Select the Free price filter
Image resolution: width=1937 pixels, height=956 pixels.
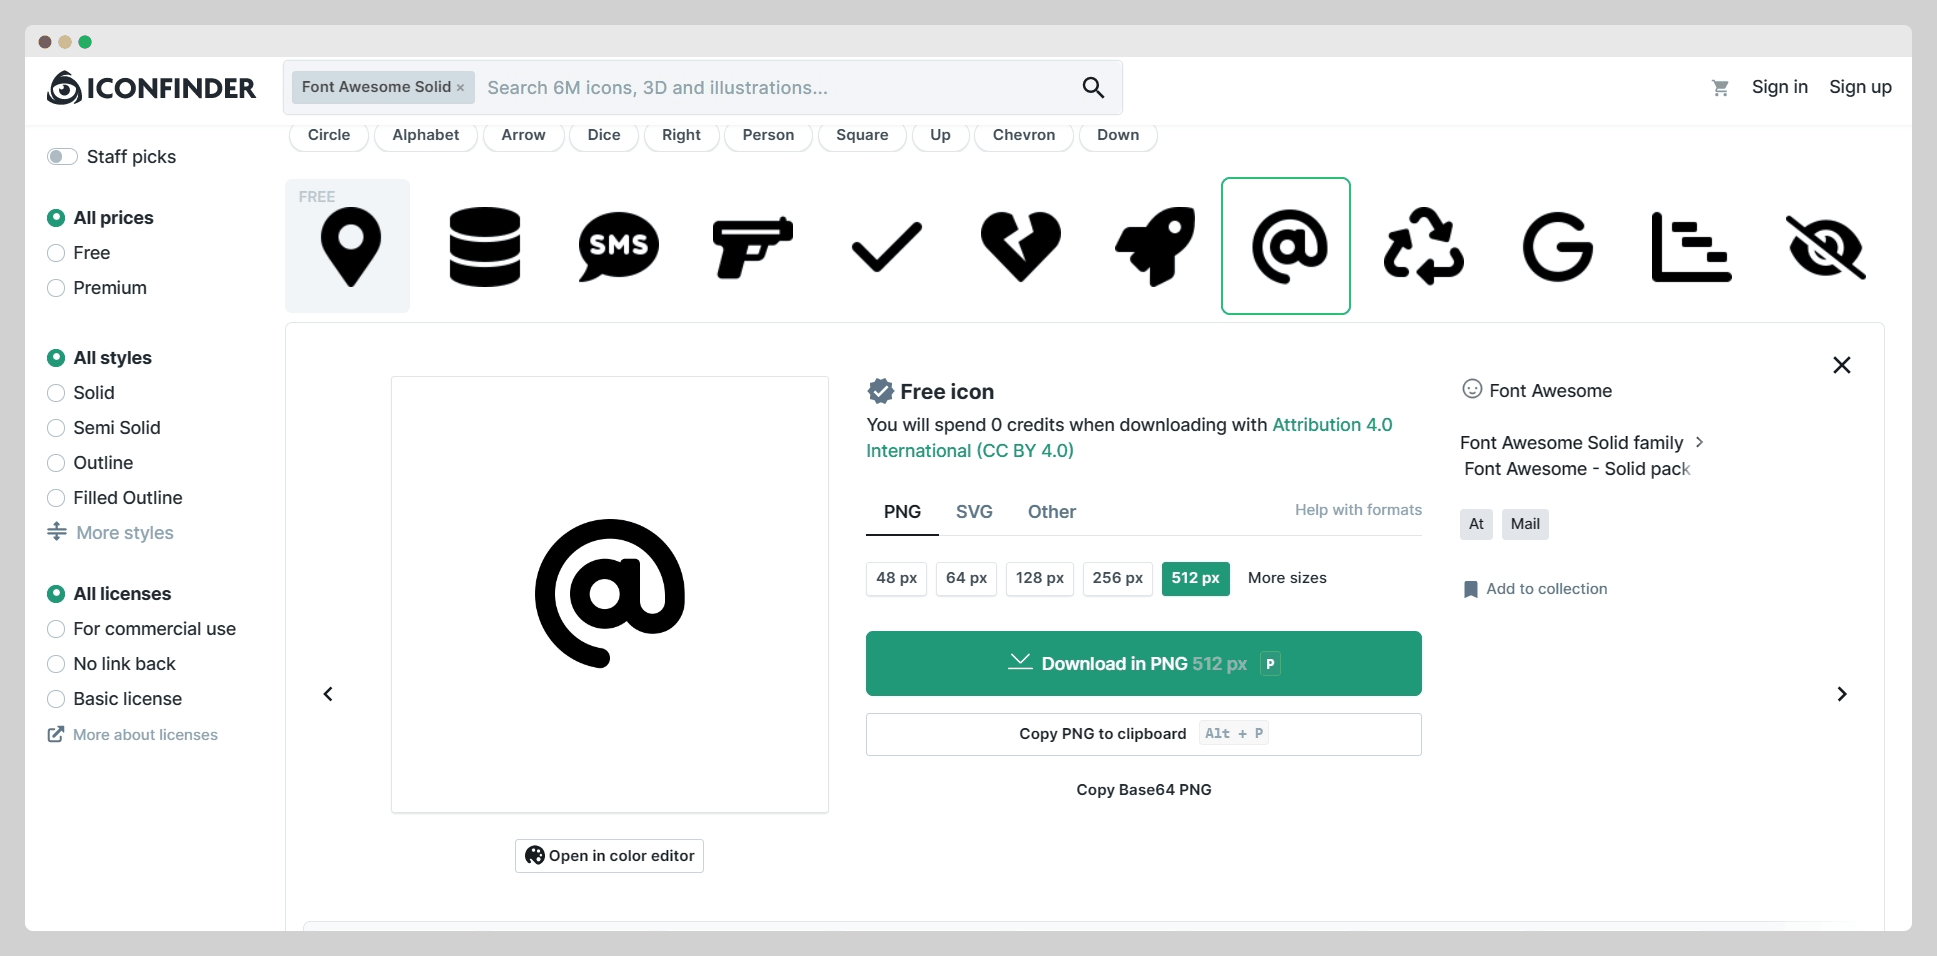point(57,253)
